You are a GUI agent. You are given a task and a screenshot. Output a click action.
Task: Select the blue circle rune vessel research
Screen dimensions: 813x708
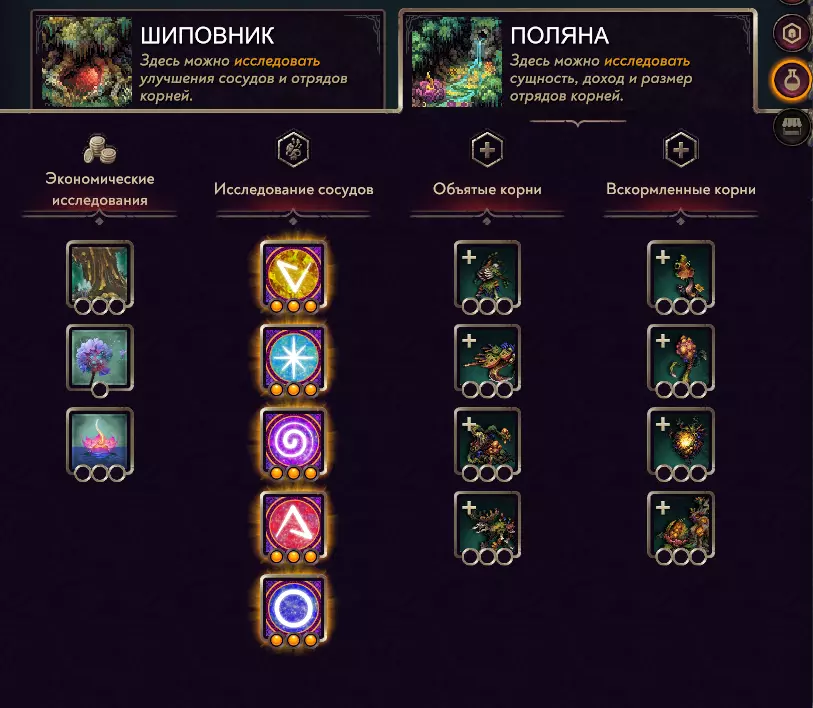click(x=293, y=609)
